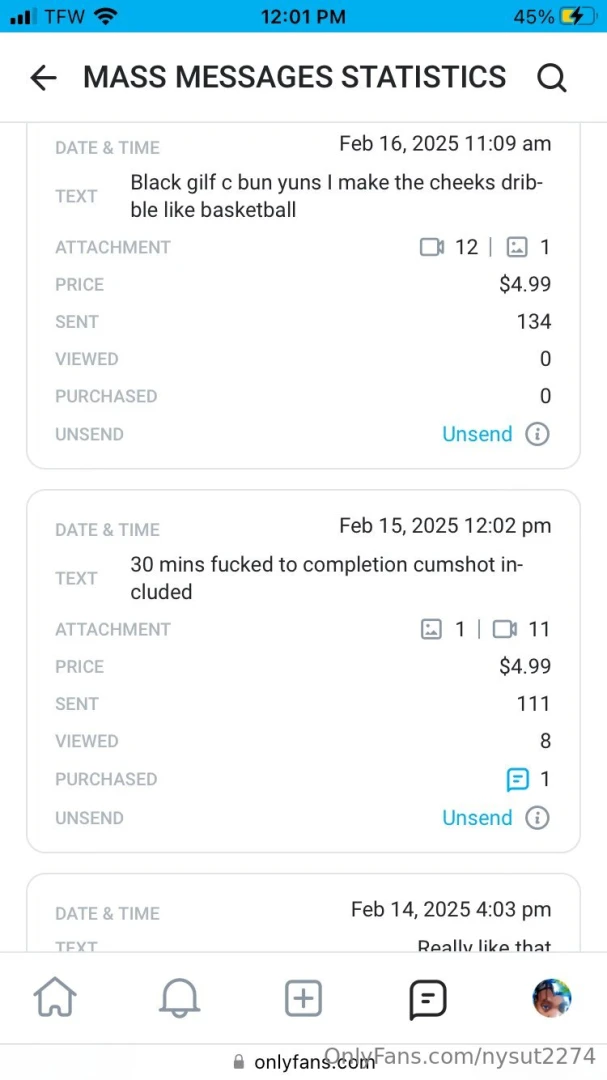Tap the back arrow in the header
Viewport: 607px width, 1080px height.
[x=43, y=78]
